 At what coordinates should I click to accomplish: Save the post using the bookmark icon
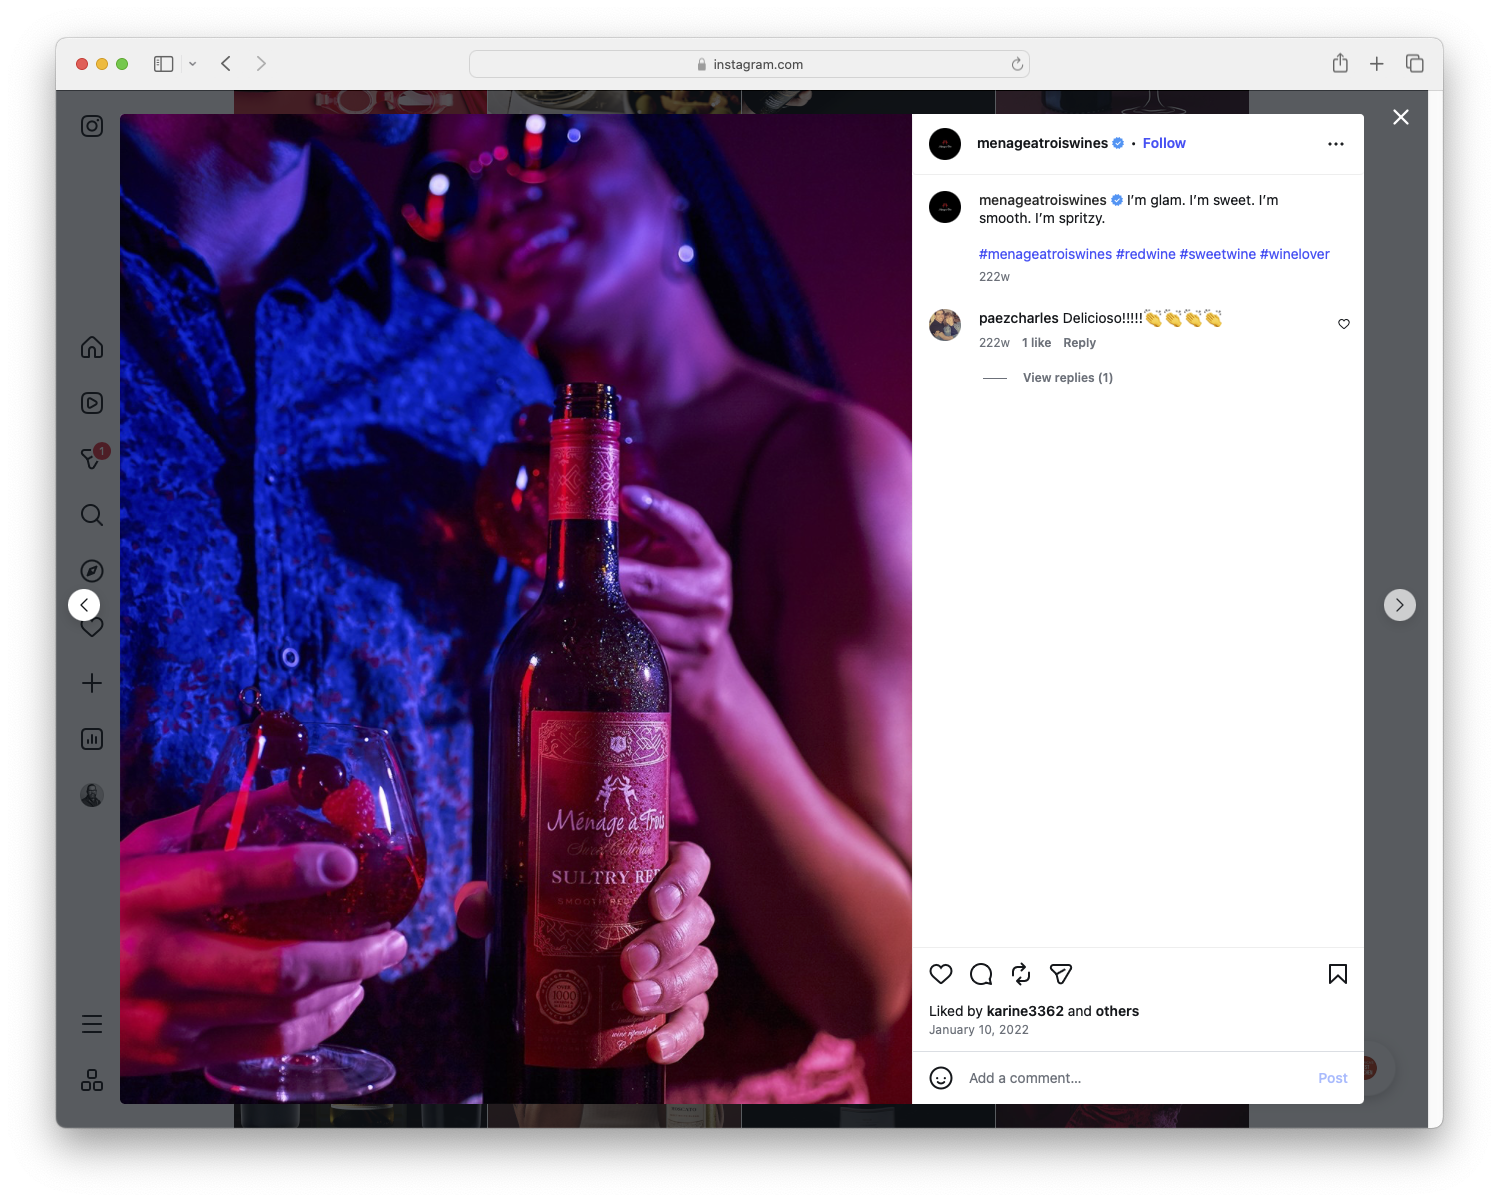[1337, 974]
